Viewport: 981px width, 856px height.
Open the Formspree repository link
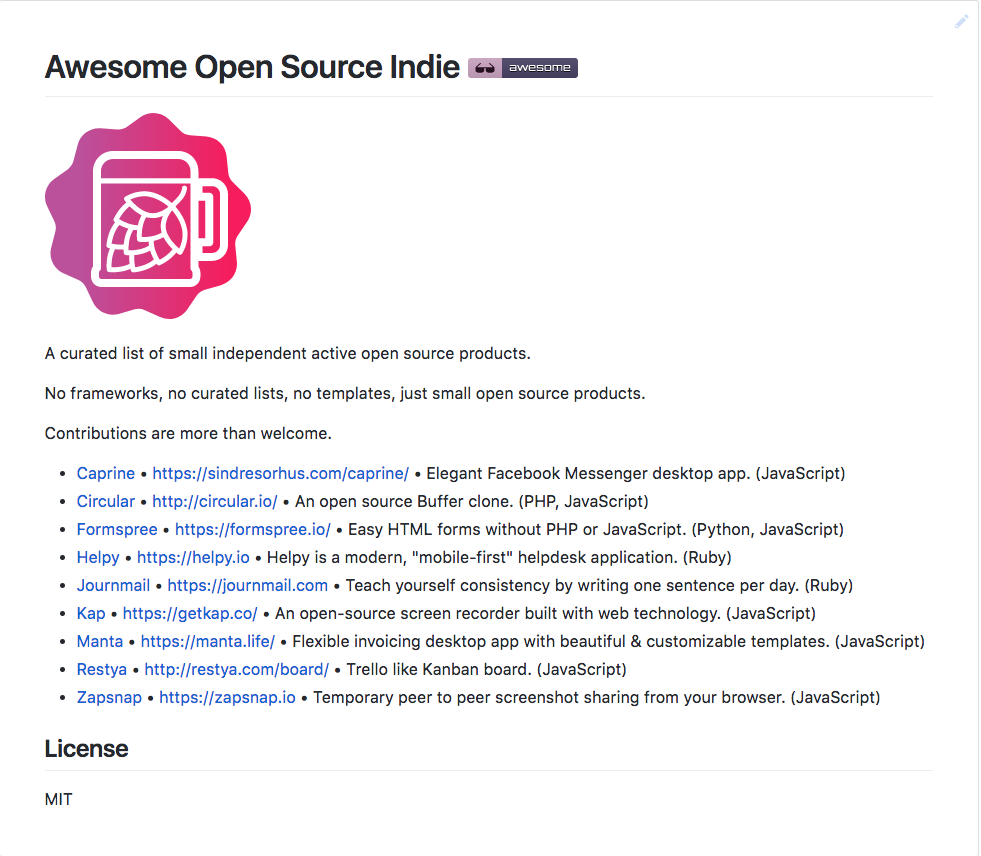[x=117, y=529]
